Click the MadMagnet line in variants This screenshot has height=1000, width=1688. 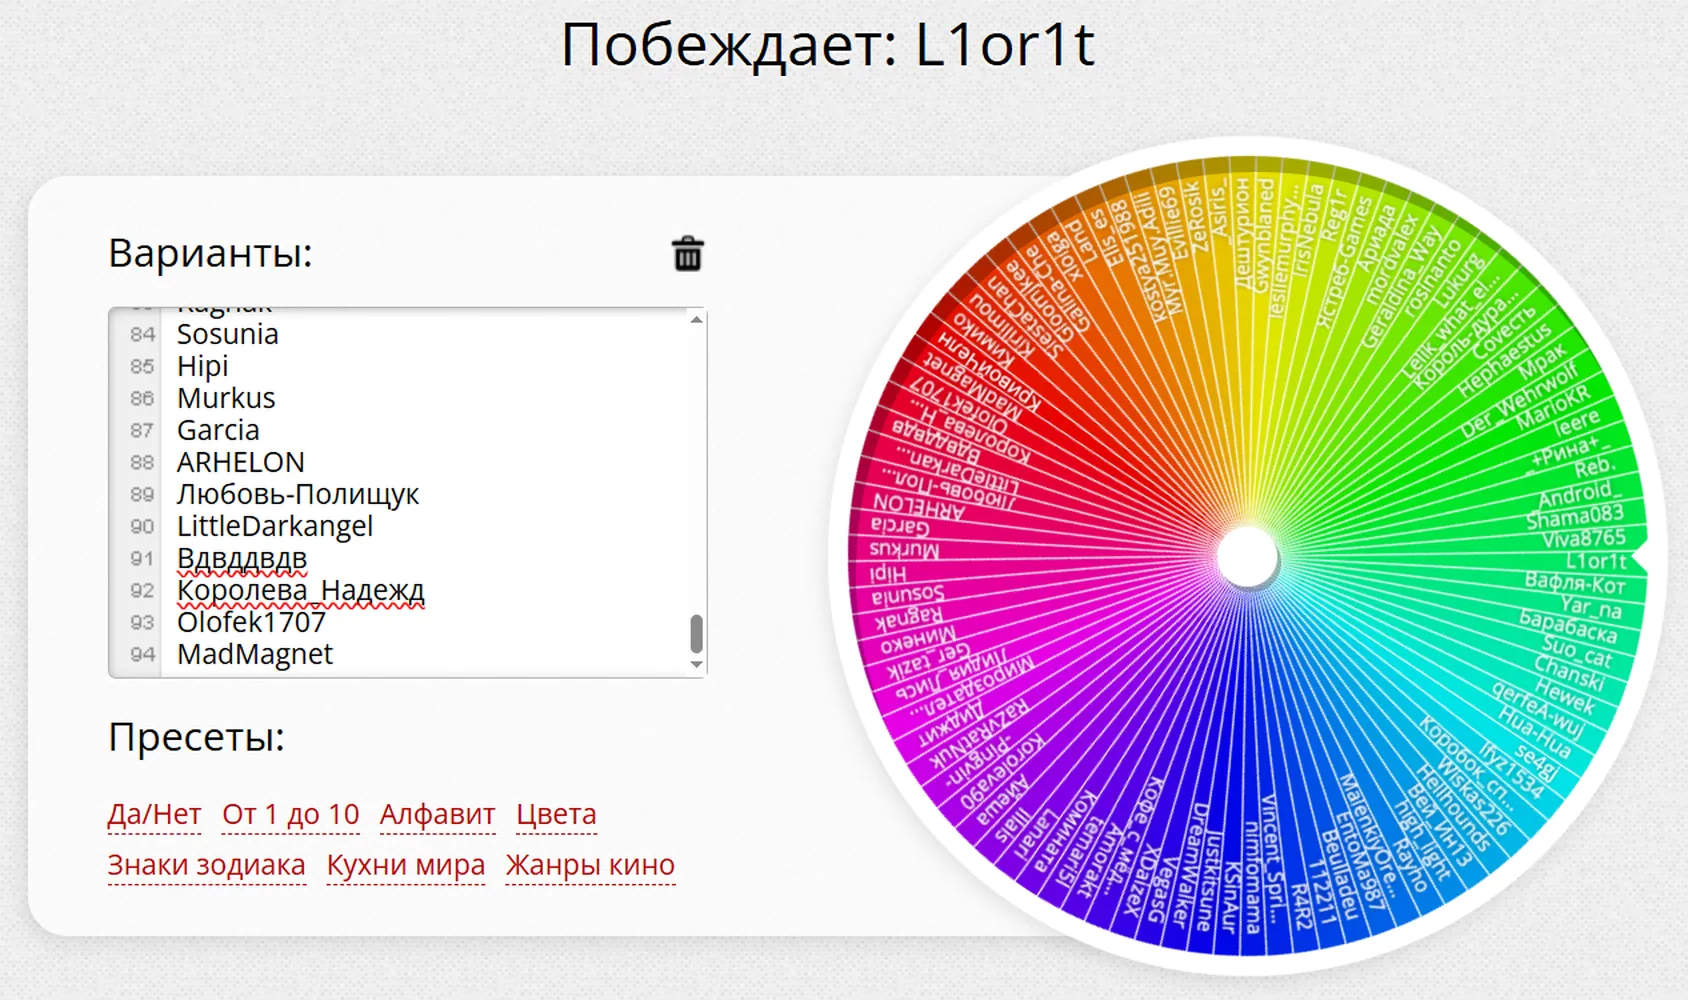255,654
